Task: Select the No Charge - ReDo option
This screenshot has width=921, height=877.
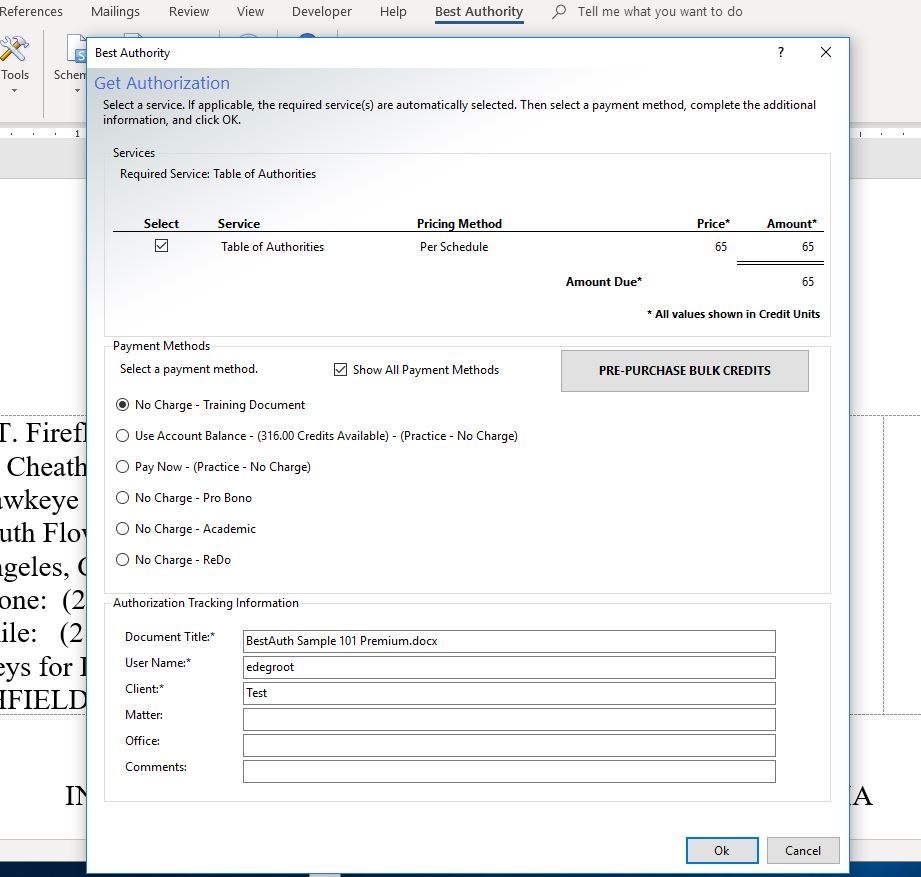Action: [123, 560]
